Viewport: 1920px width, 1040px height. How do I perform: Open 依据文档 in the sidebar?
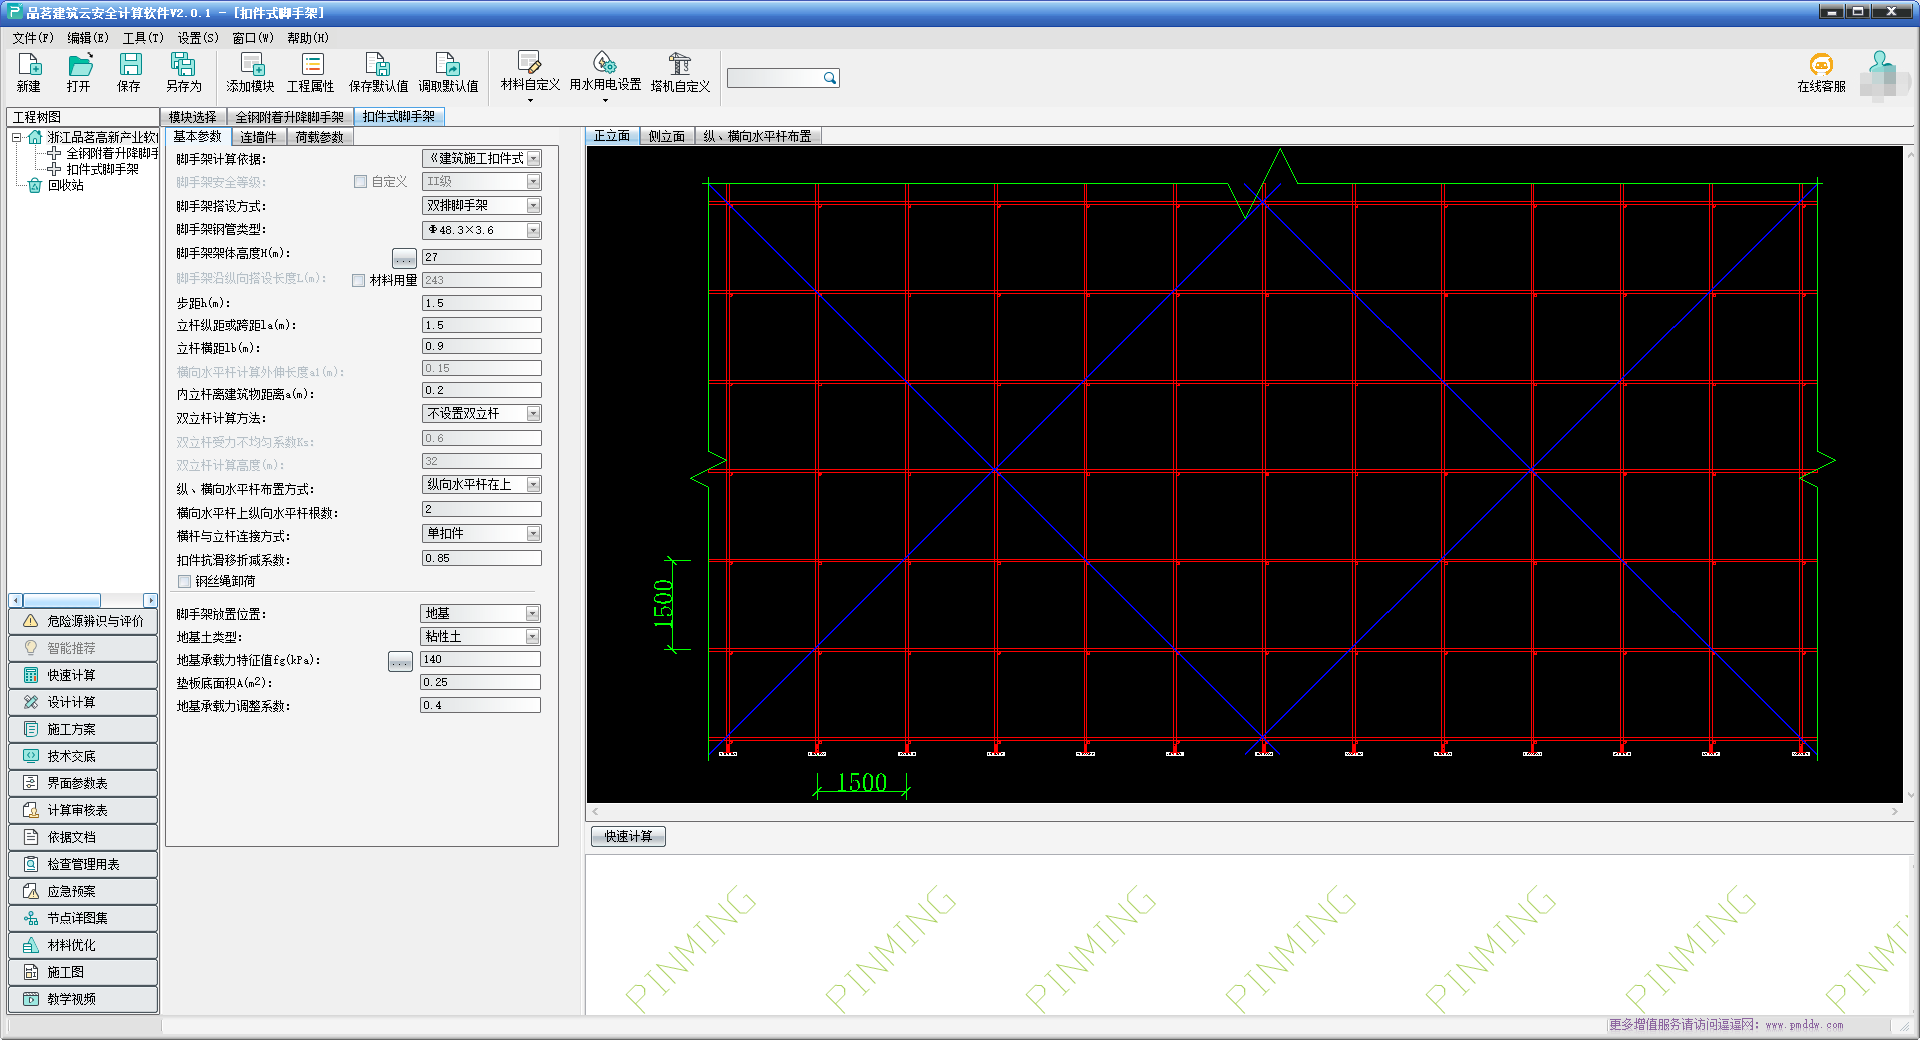(83, 837)
